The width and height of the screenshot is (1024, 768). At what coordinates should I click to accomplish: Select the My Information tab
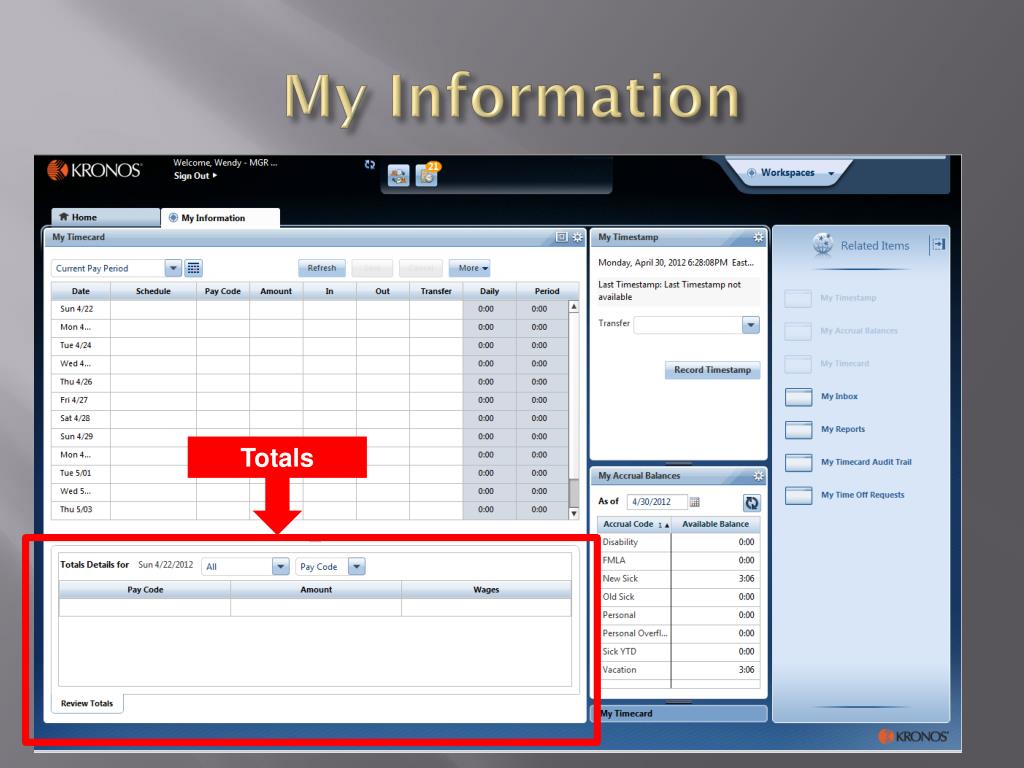point(221,217)
